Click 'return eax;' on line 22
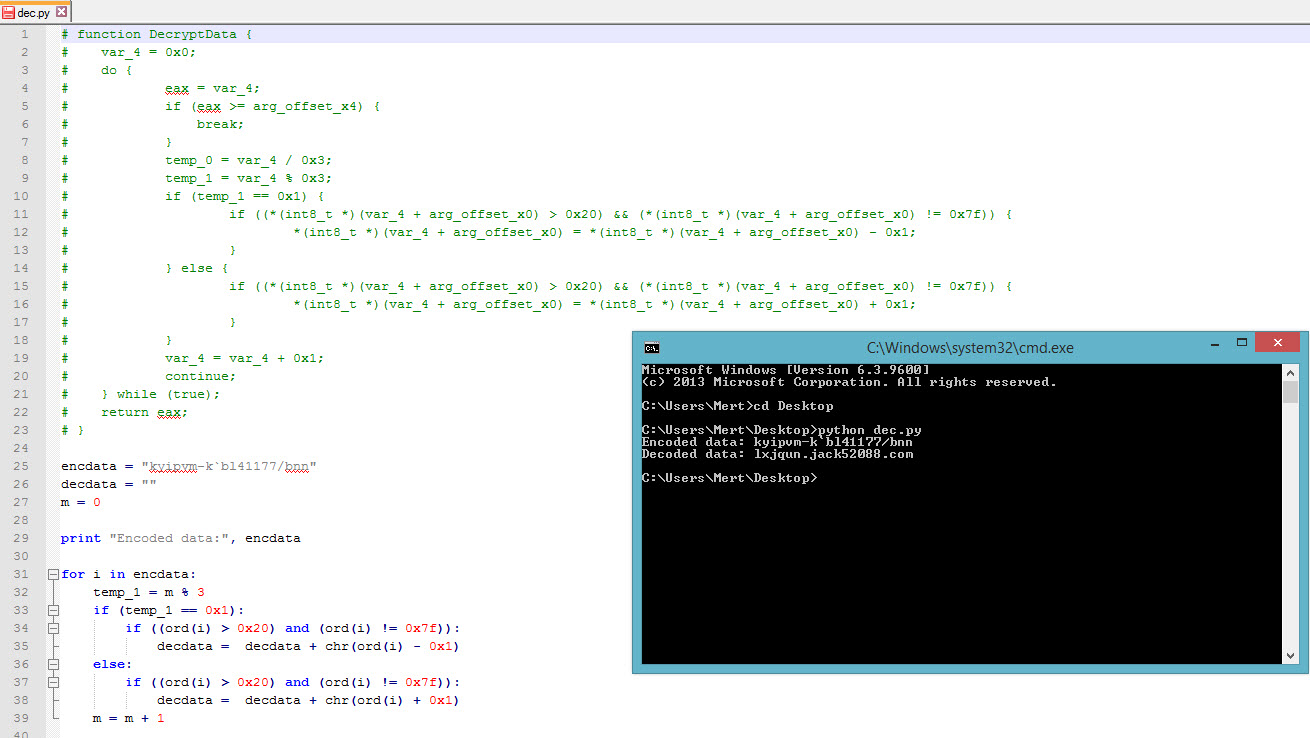The width and height of the screenshot is (1310, 738). click(144, 412)
